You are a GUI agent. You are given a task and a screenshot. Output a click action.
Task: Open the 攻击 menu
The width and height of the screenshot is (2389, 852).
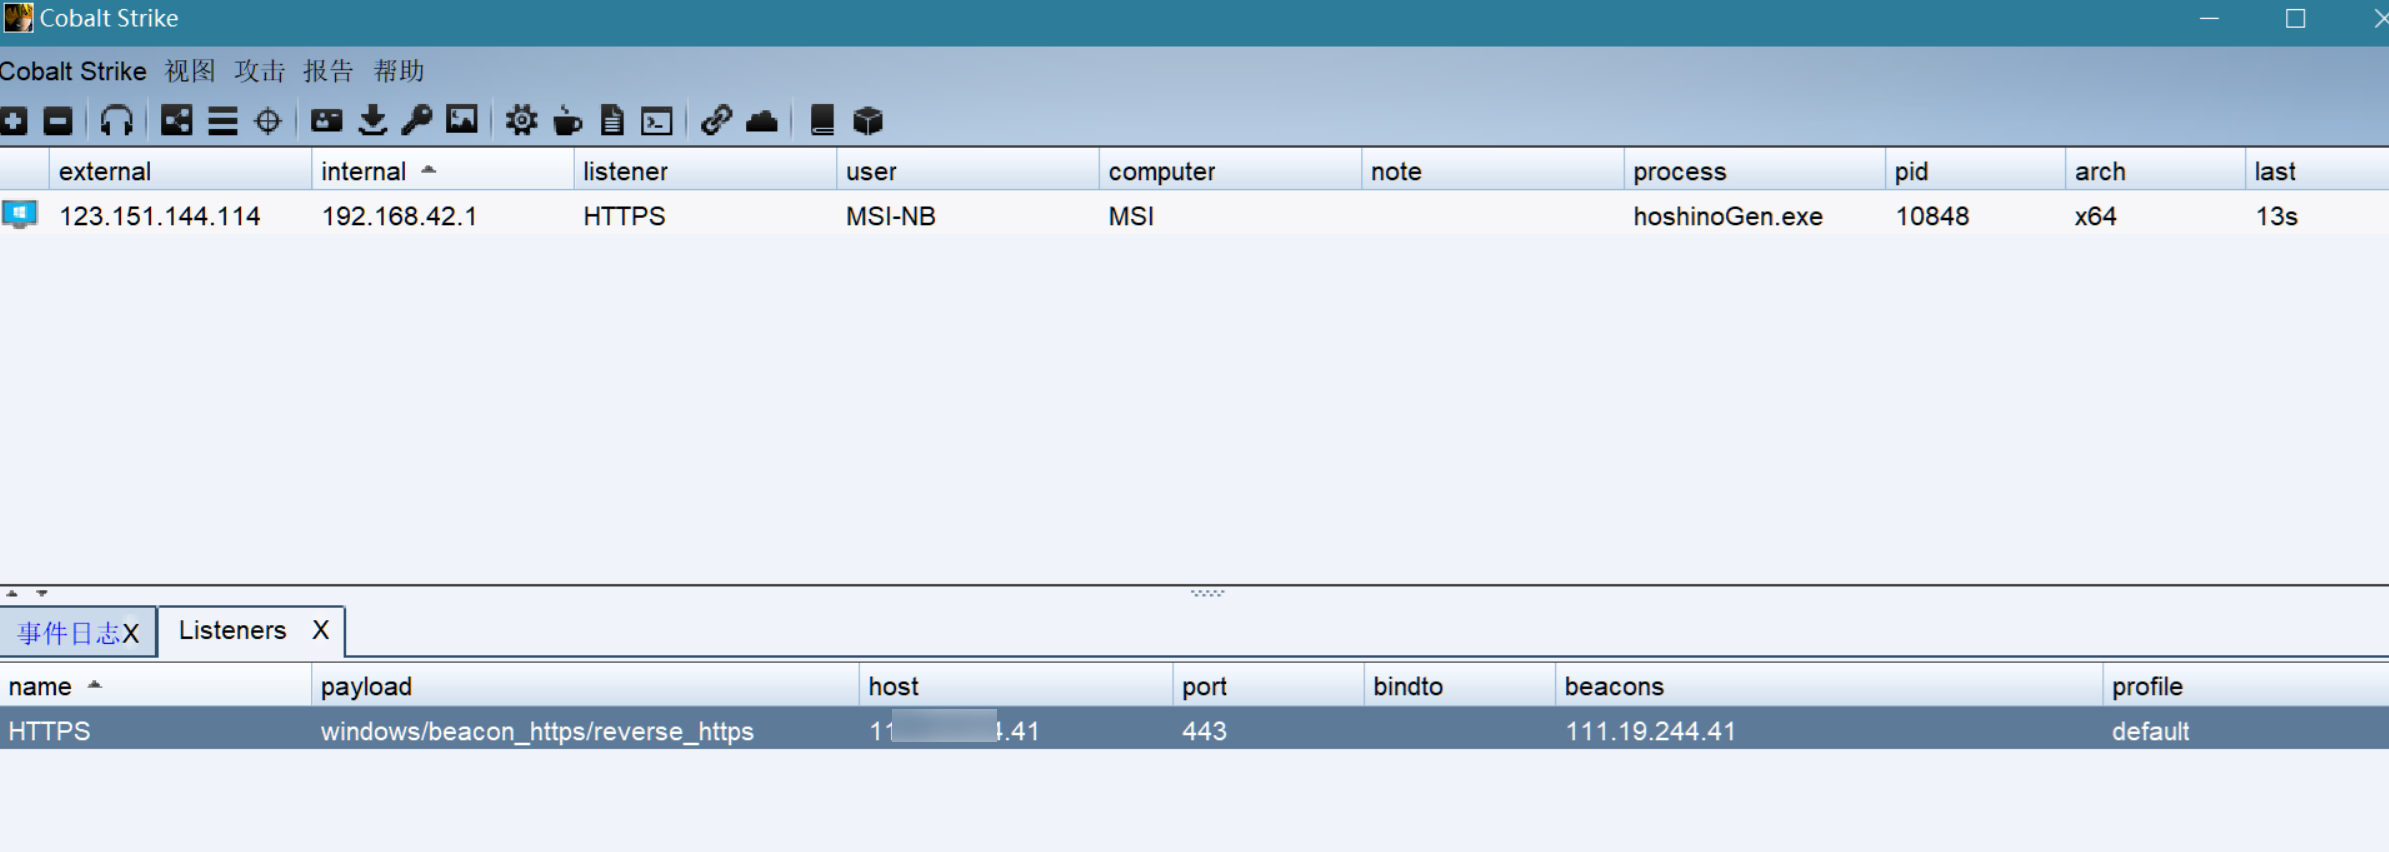pyautogui.click(x=260, y=71)
